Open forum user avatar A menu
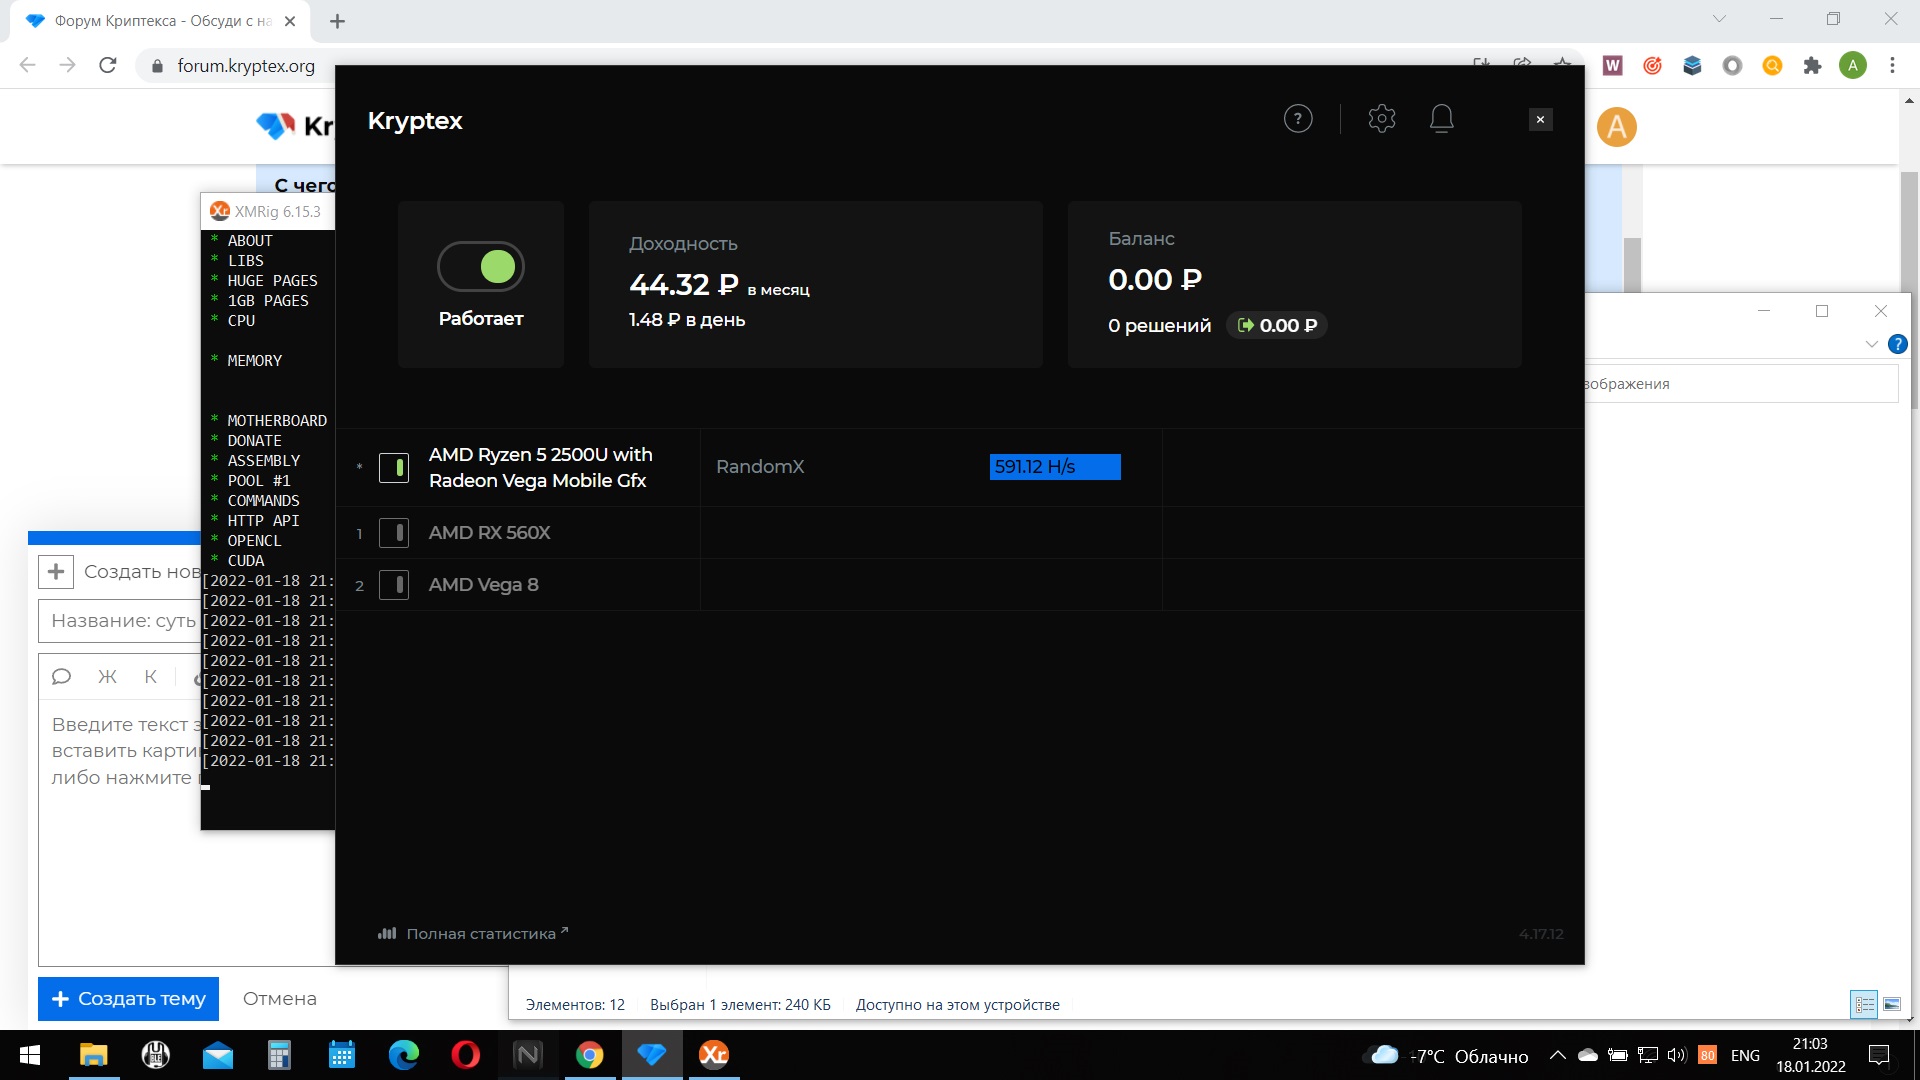The image size is (1920, 1080). 1616,127
